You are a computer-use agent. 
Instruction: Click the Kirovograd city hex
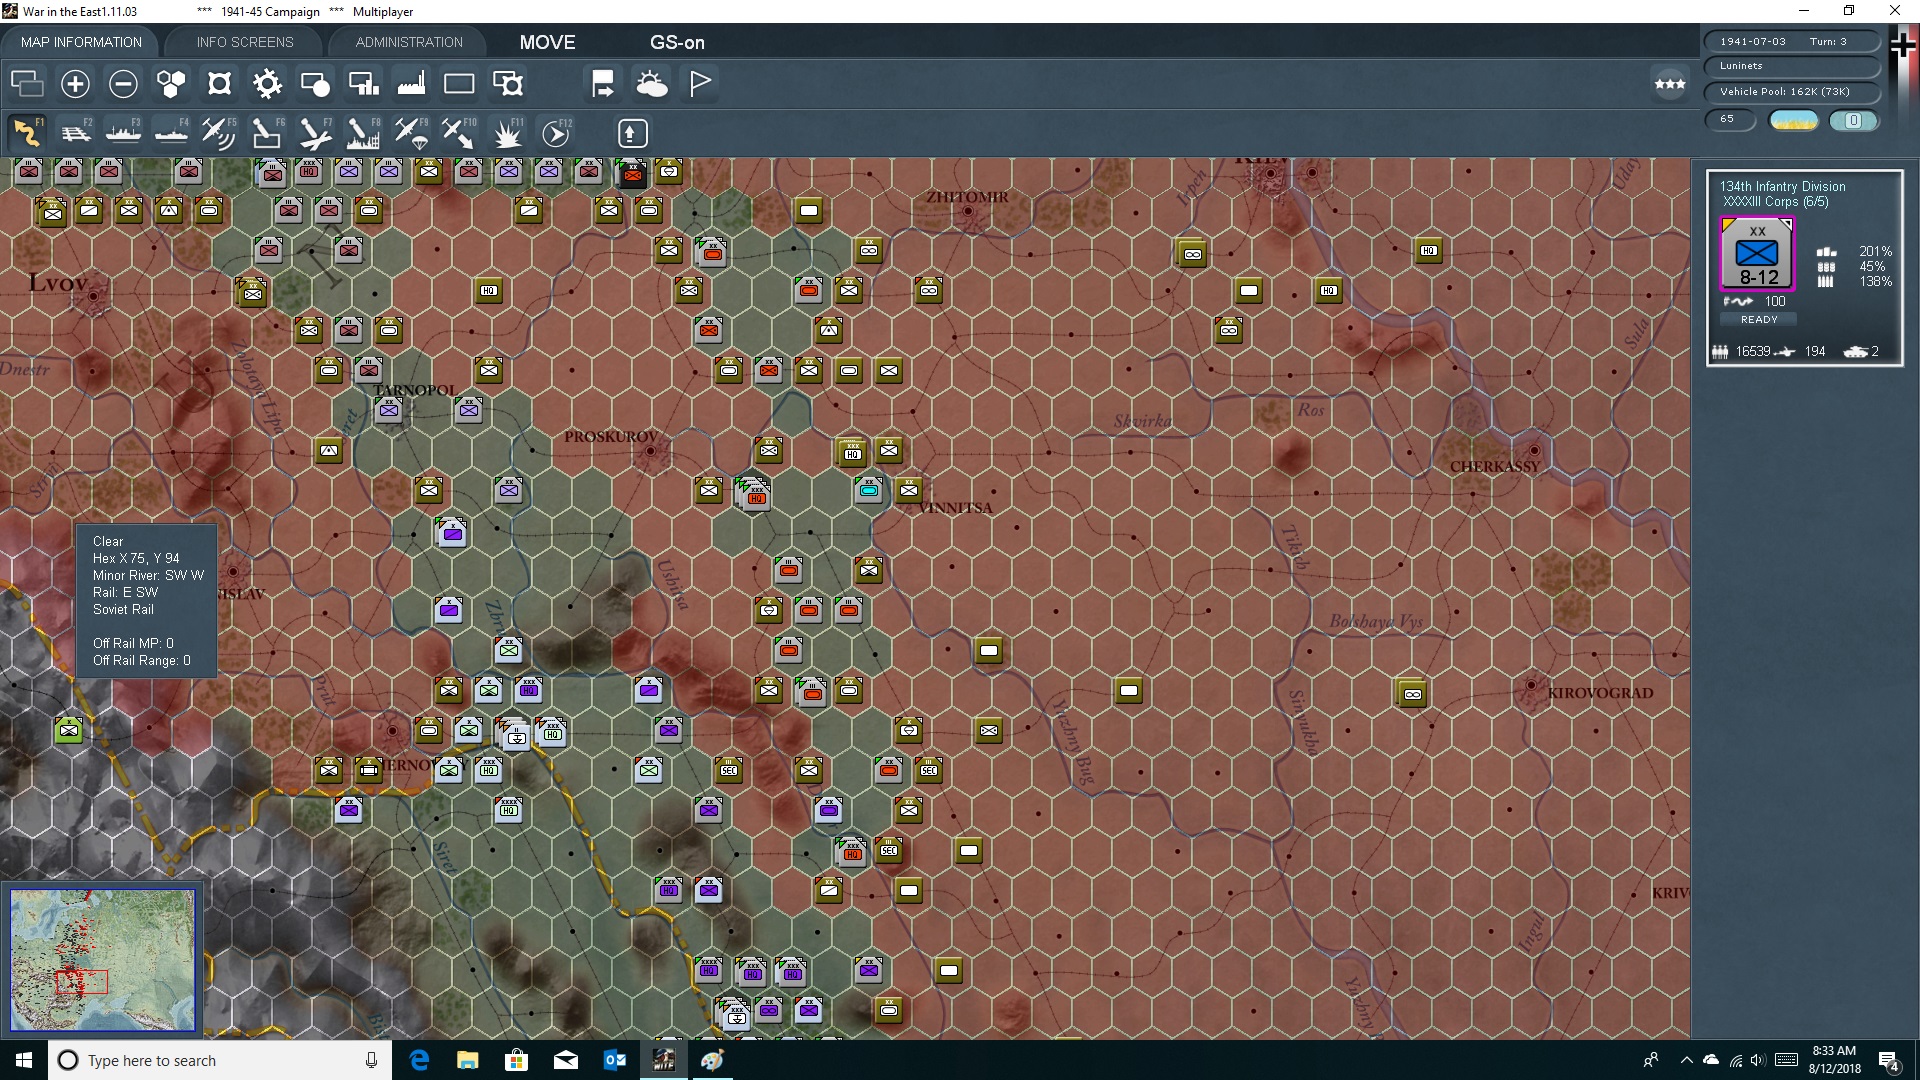coord(1530,688)
